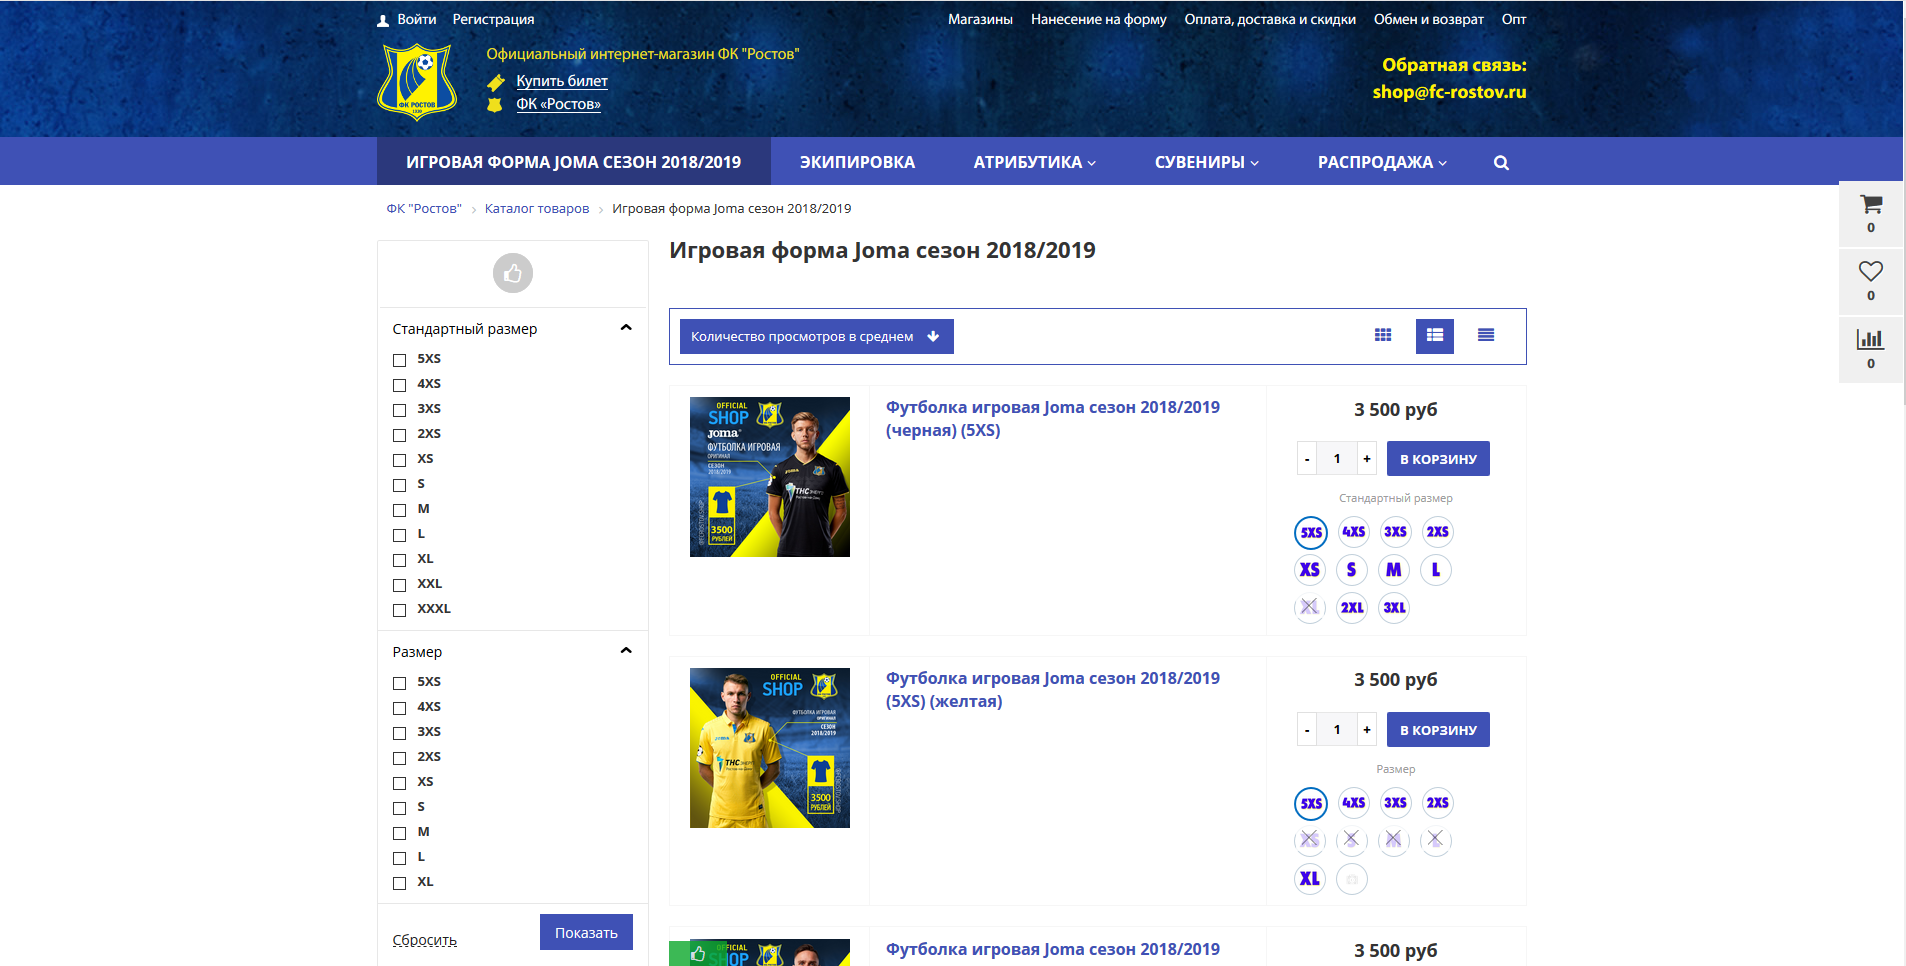Select size 5XS for black jersey
Viewport: 1906px width, 966px height.
point(1311,532)
